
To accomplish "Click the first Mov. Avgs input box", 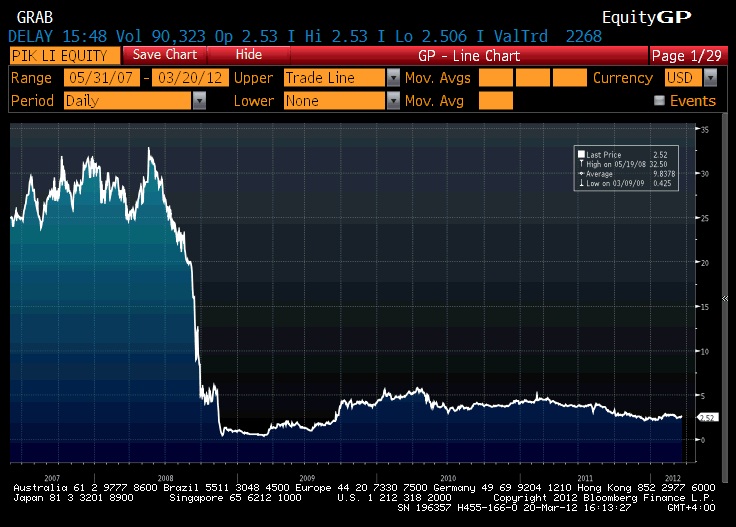I will [496, 77].
